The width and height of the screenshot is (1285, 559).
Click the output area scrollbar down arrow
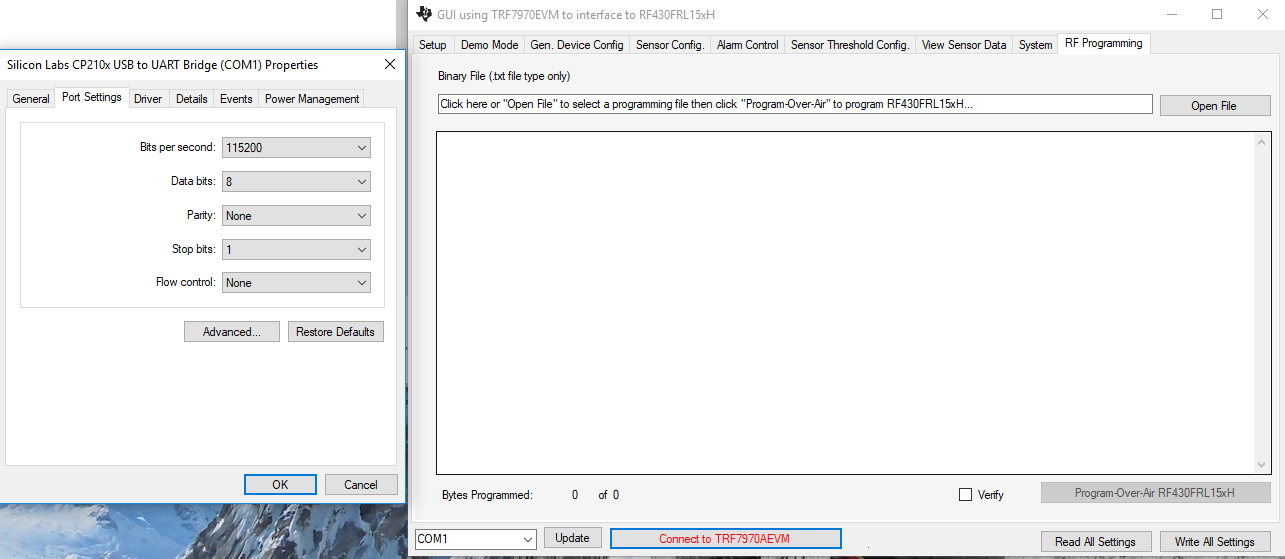(1262, 464)
